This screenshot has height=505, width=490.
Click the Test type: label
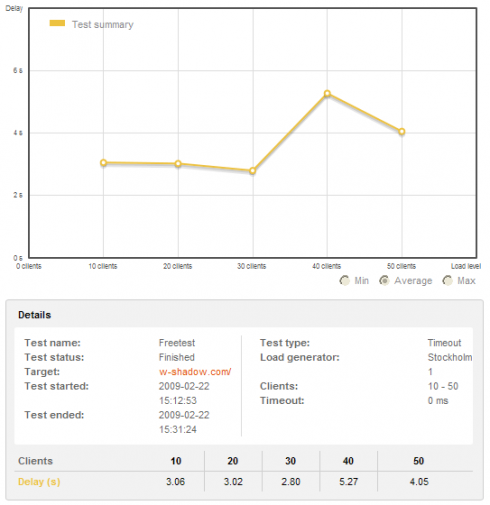pos(285,343)
